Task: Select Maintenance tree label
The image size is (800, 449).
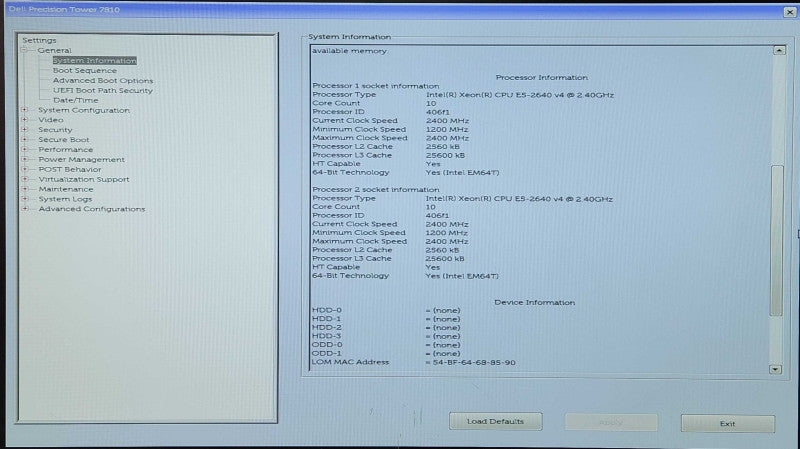Action: click(66, 189)
